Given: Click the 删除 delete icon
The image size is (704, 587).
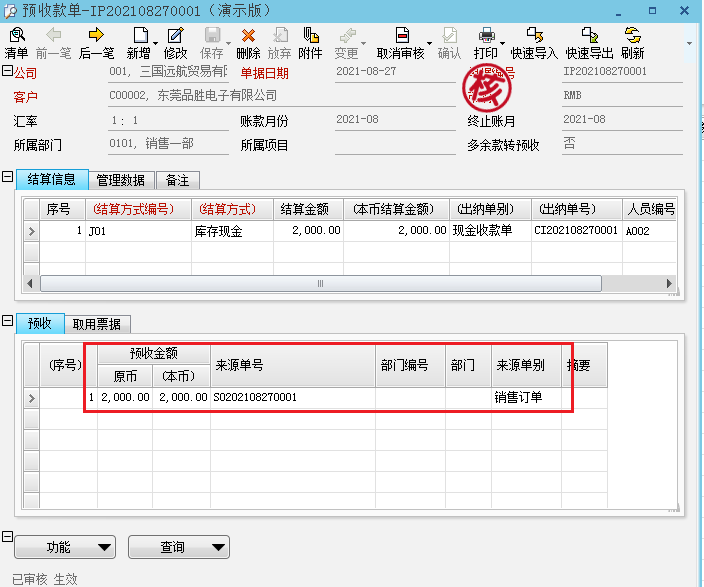Looking at the screenshot, I should coord(248,43).
